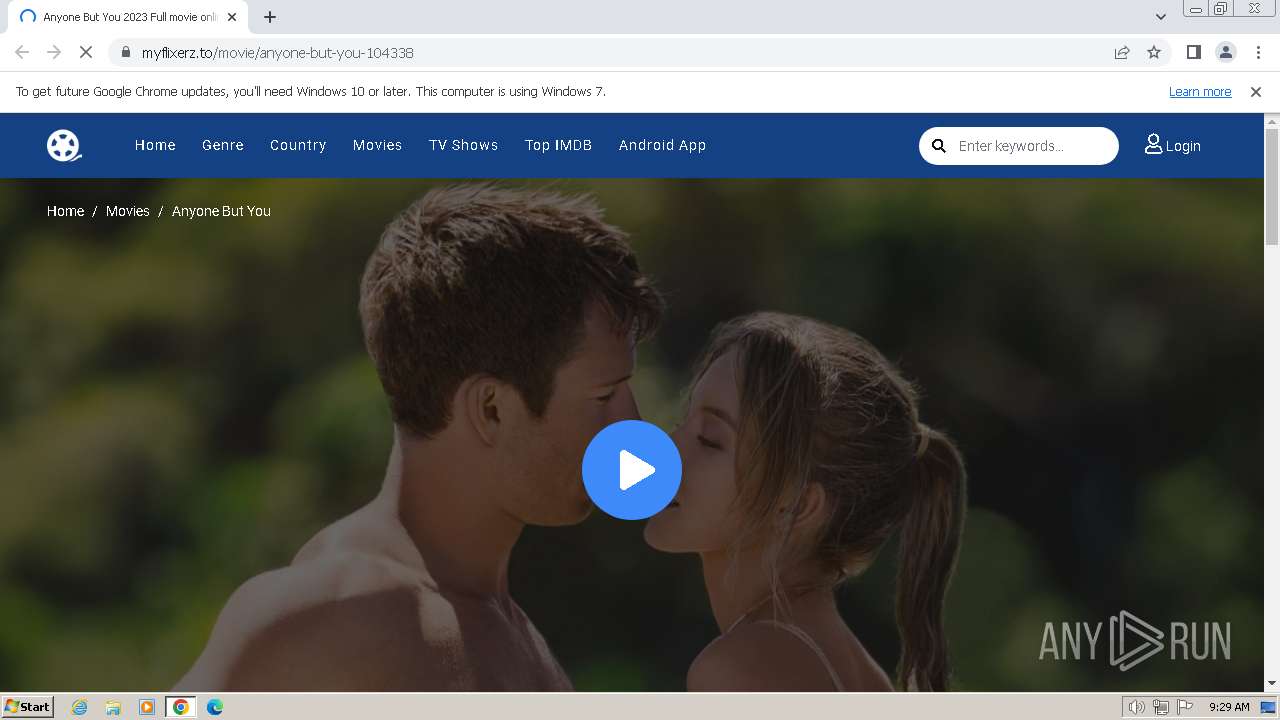Expand the tab search chevron
This screenshot has width=1280, height=720.
[x=1160, y=17]
